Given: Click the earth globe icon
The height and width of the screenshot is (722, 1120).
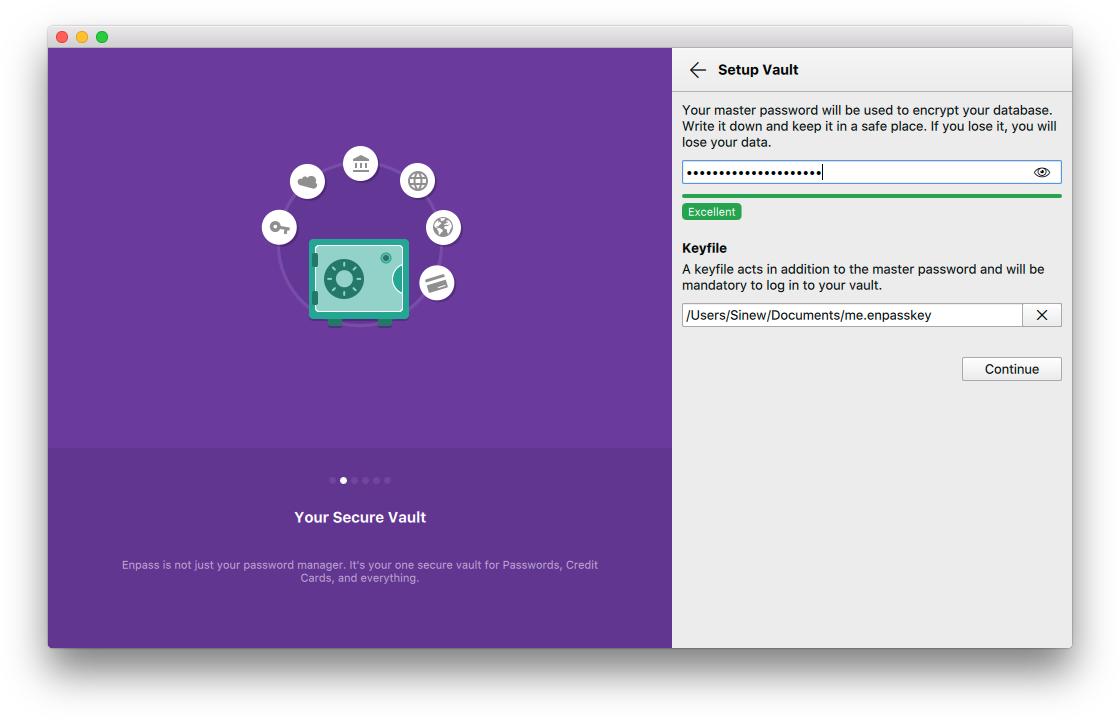Looking at the screenshot, I should pyautogui.click(x=444, y=227).
